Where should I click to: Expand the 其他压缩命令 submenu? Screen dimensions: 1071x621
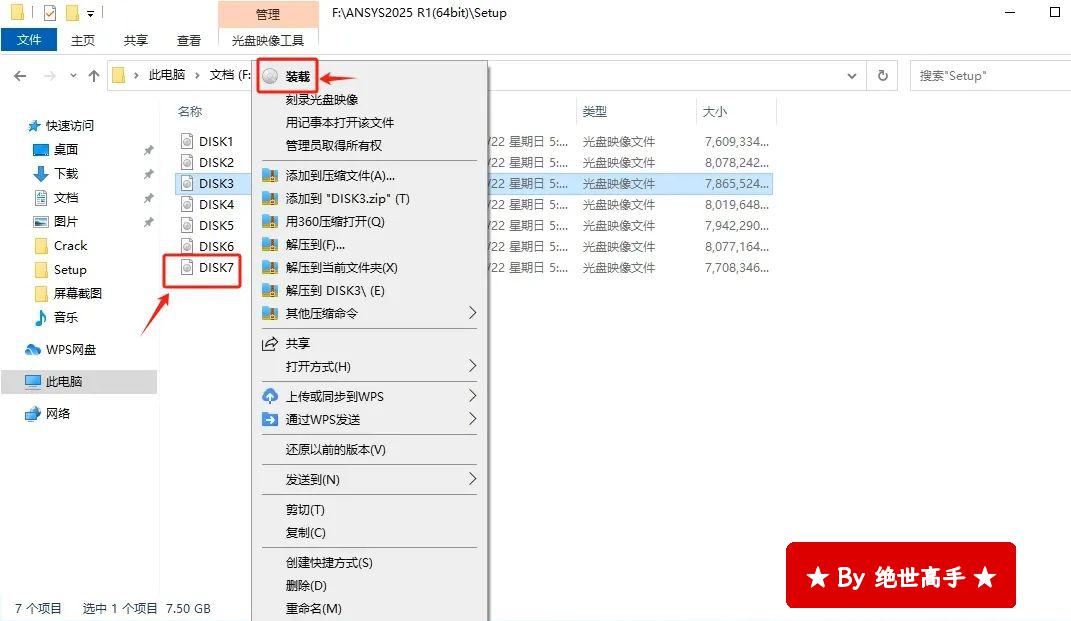(472, 313)
